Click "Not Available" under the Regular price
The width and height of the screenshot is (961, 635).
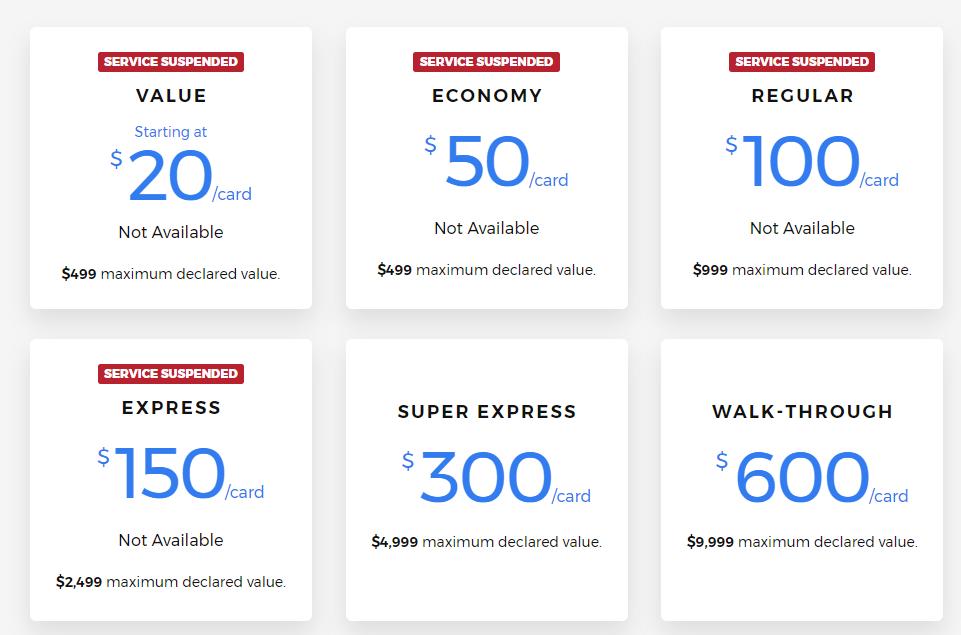802,228
